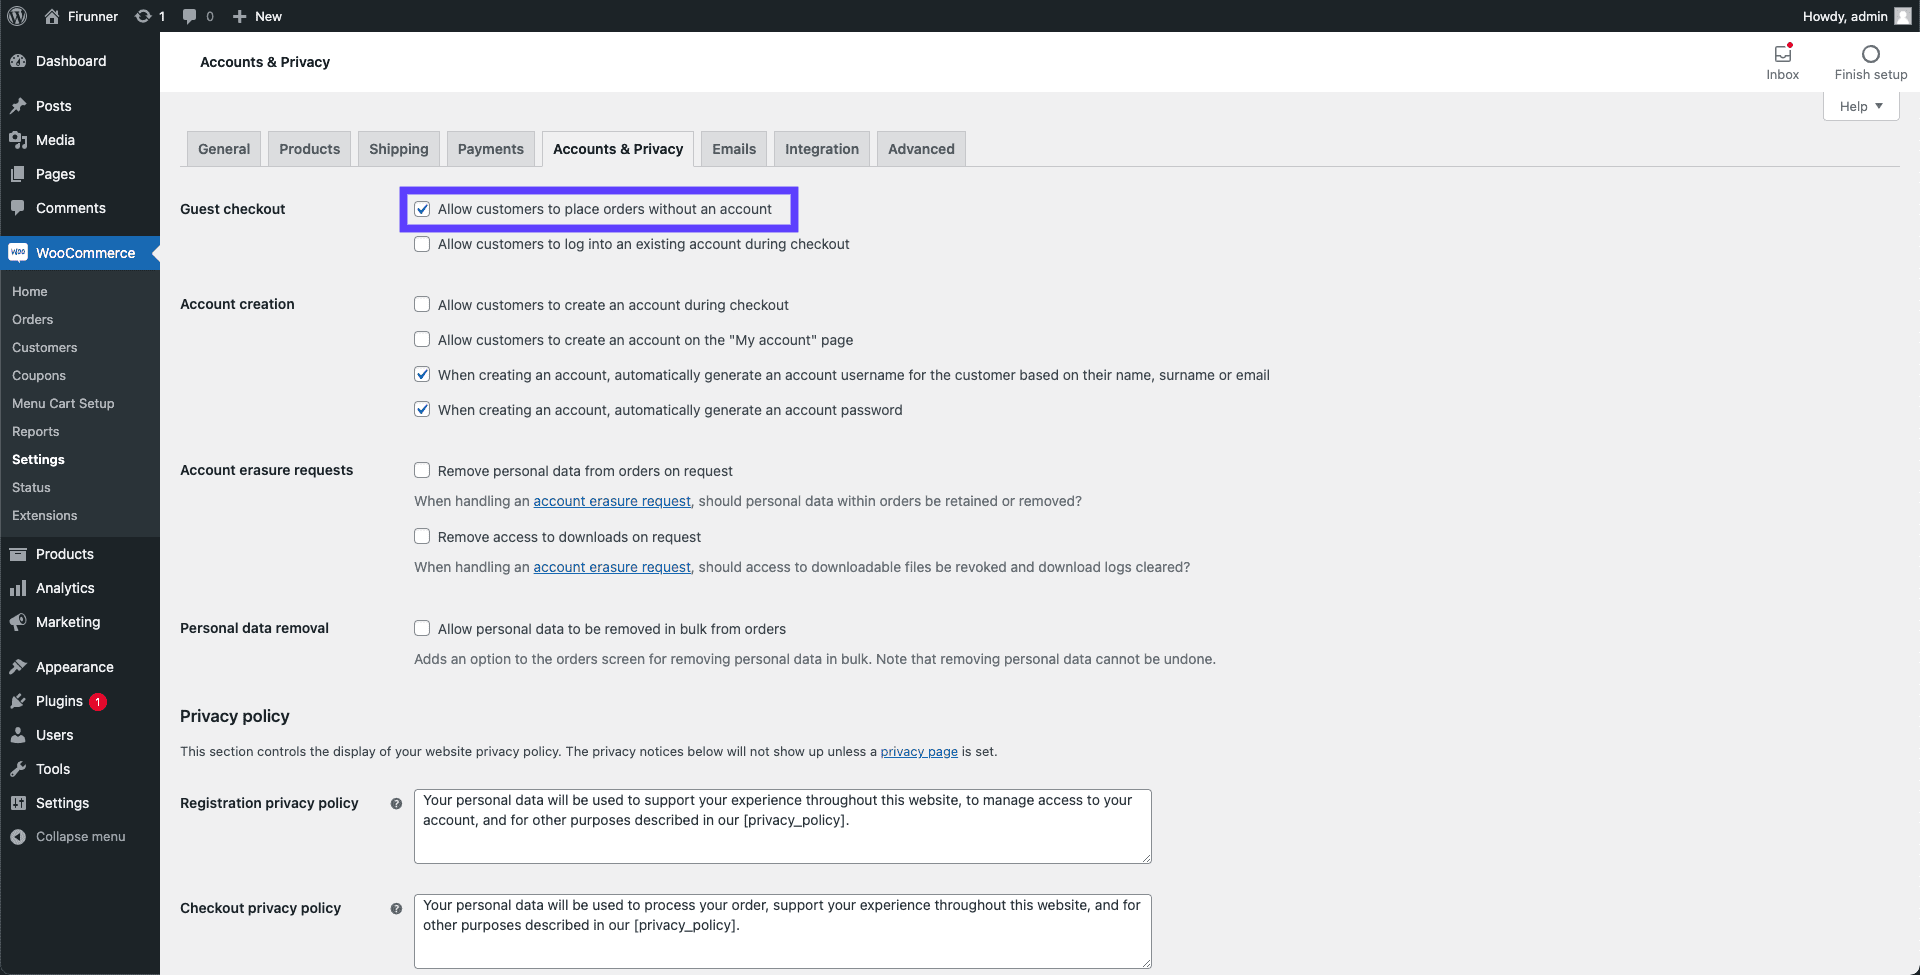Click the updates refresh icon
1920x975 pixels.
[143, 16]
